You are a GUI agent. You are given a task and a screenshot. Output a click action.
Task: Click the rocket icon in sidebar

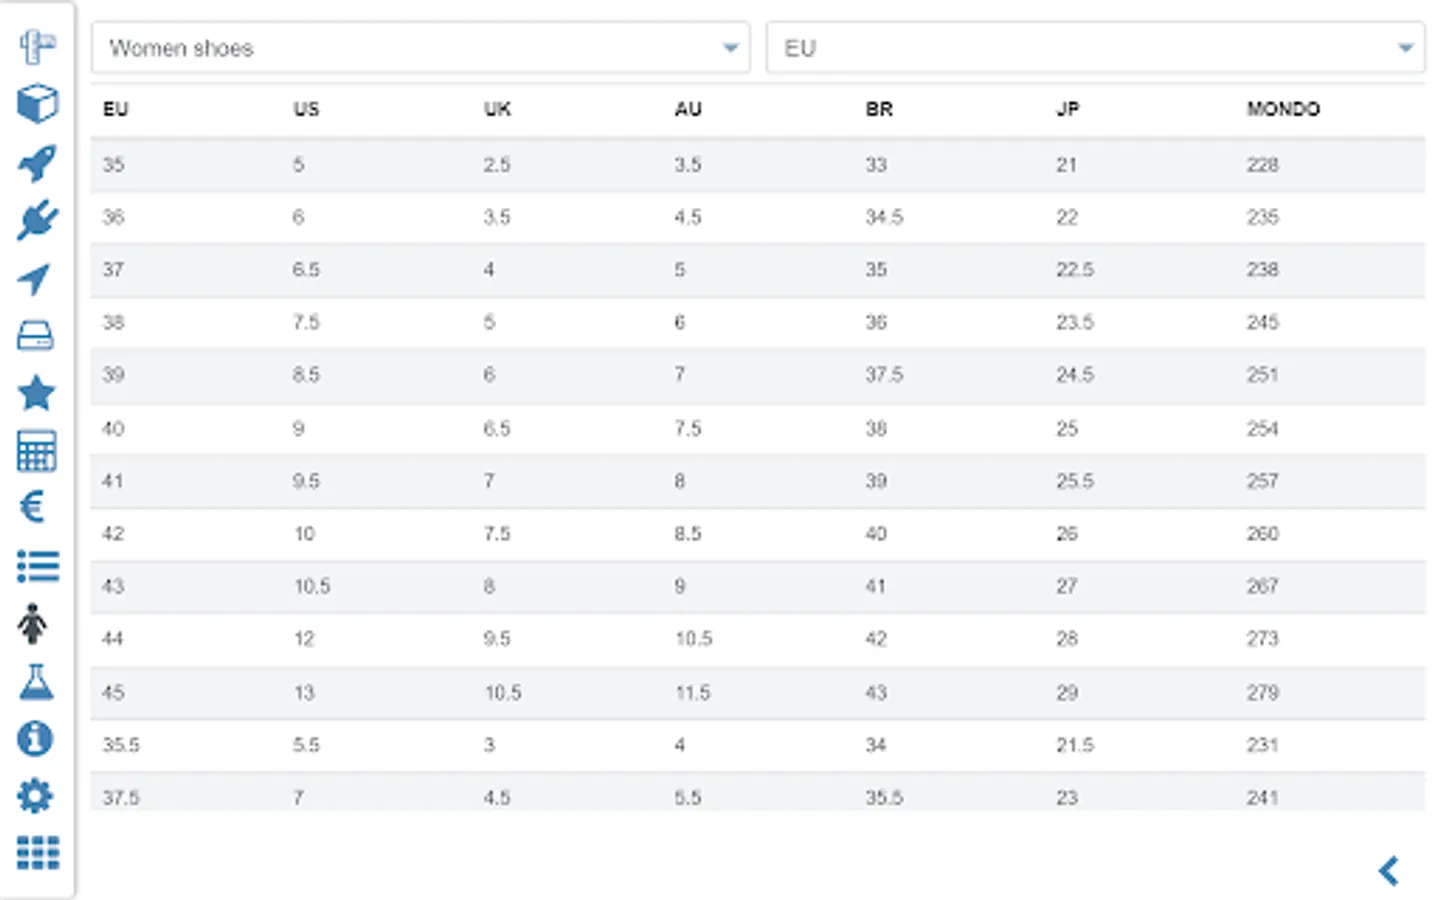[x=37, y=162]
